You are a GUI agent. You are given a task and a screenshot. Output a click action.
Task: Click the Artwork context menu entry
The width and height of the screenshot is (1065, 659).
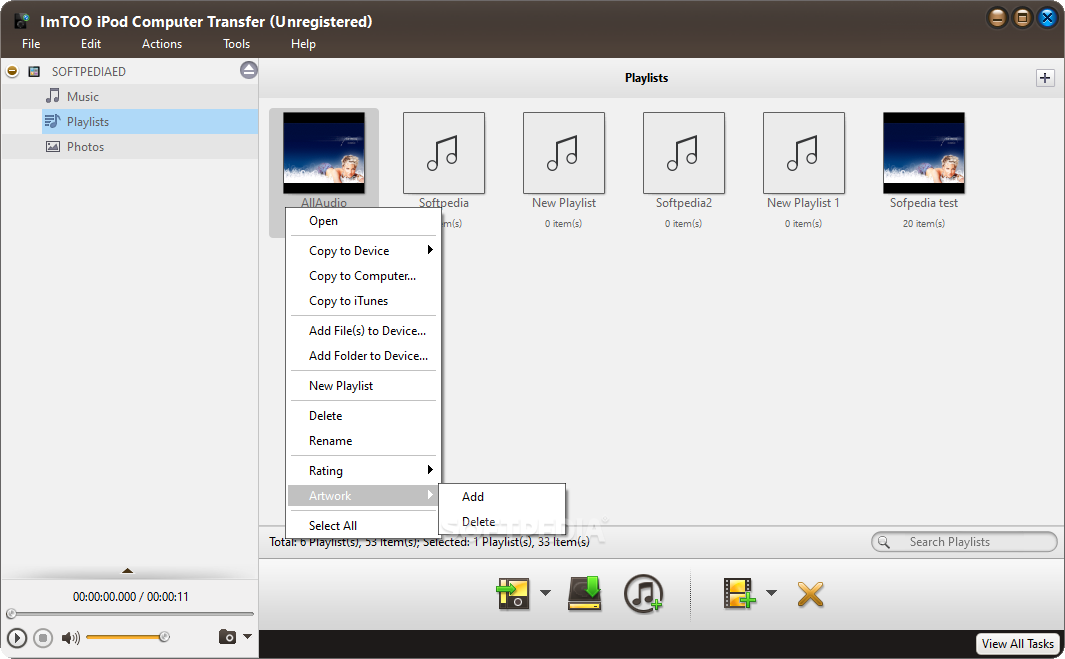pos(363,496)
